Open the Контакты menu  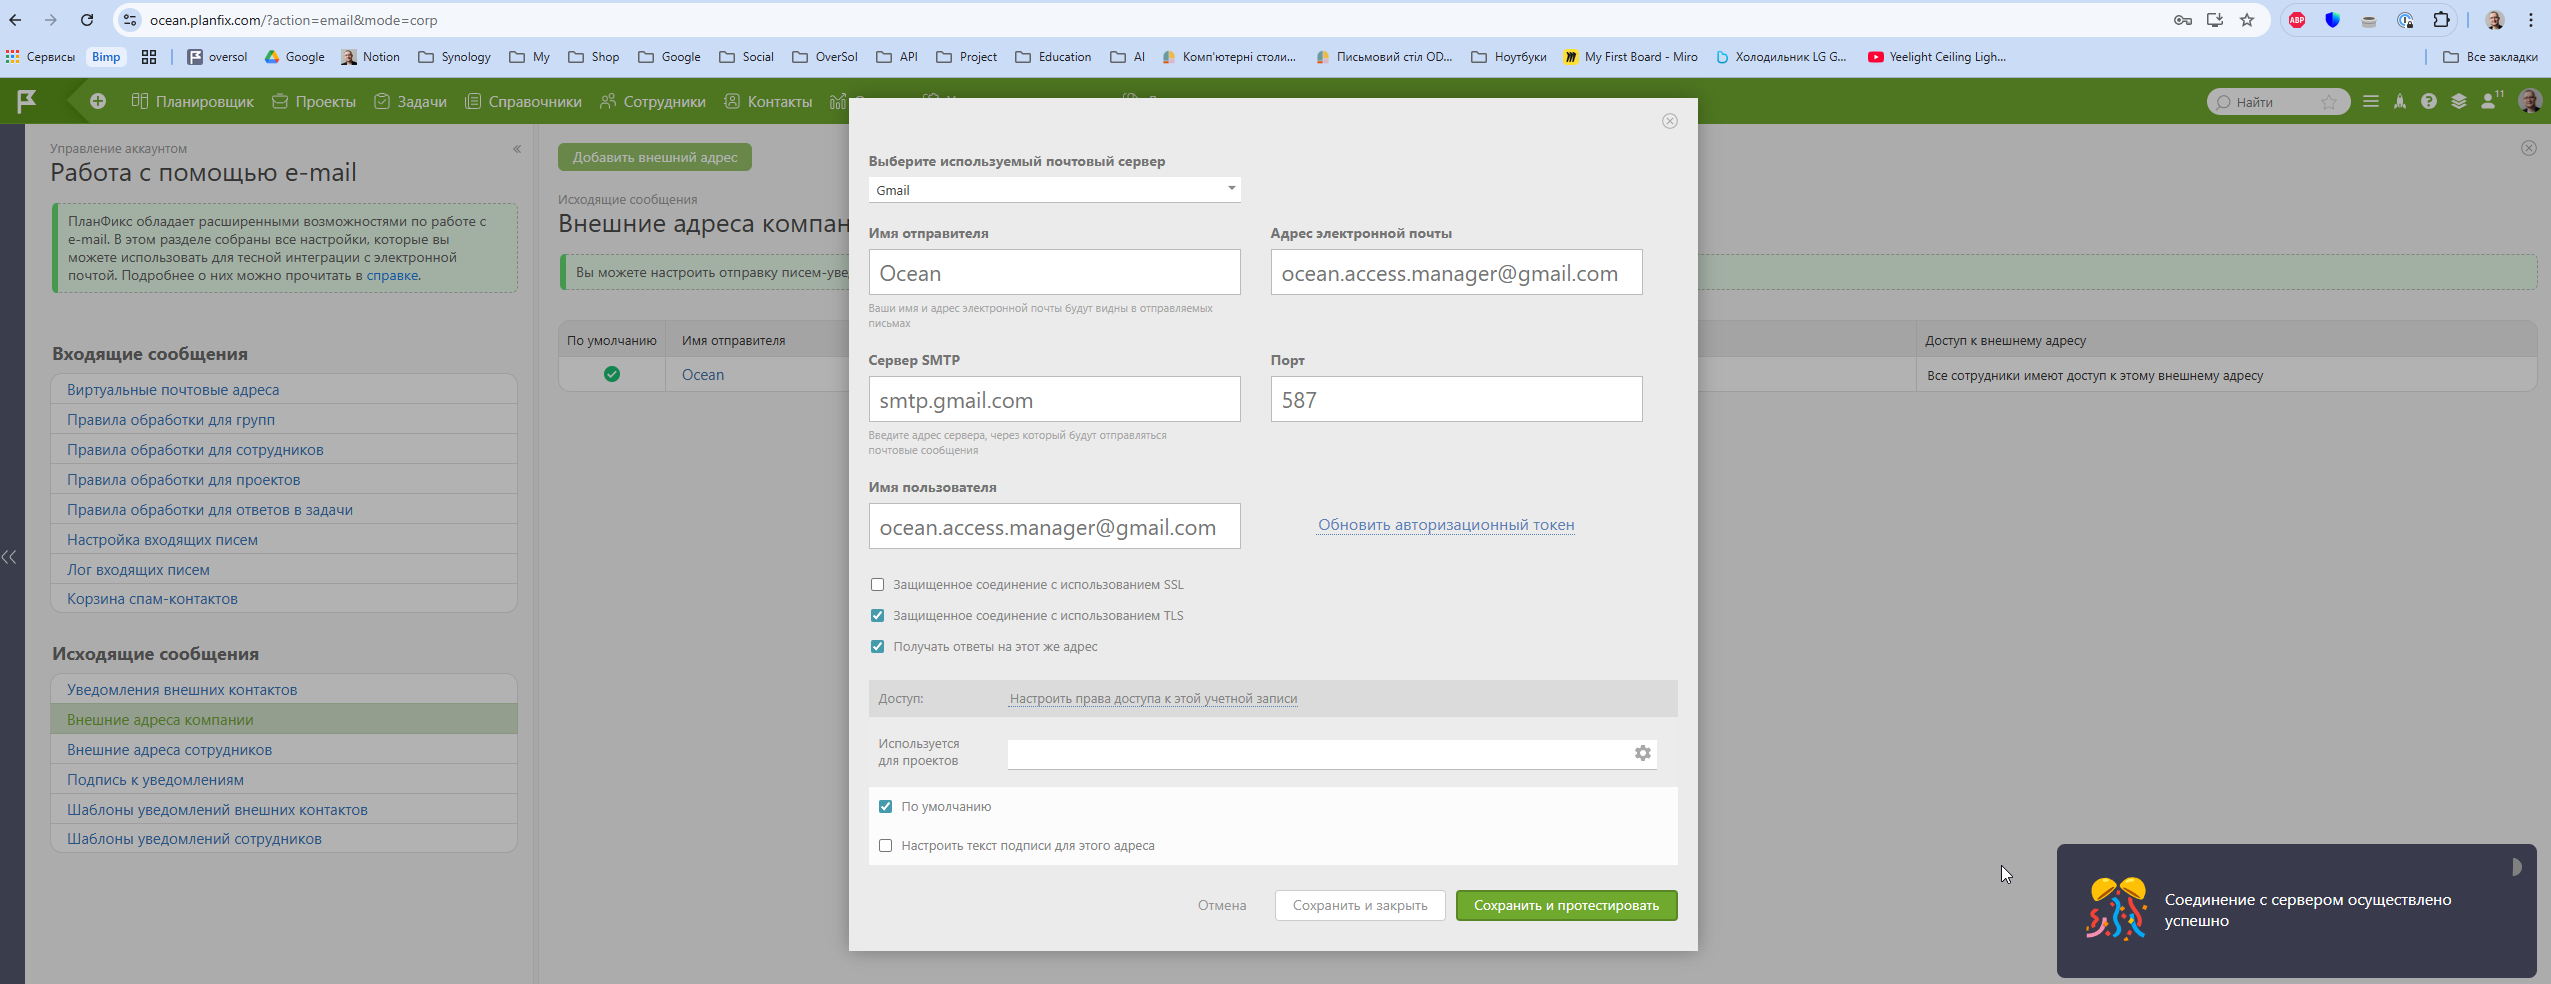[x=768, y=102]
